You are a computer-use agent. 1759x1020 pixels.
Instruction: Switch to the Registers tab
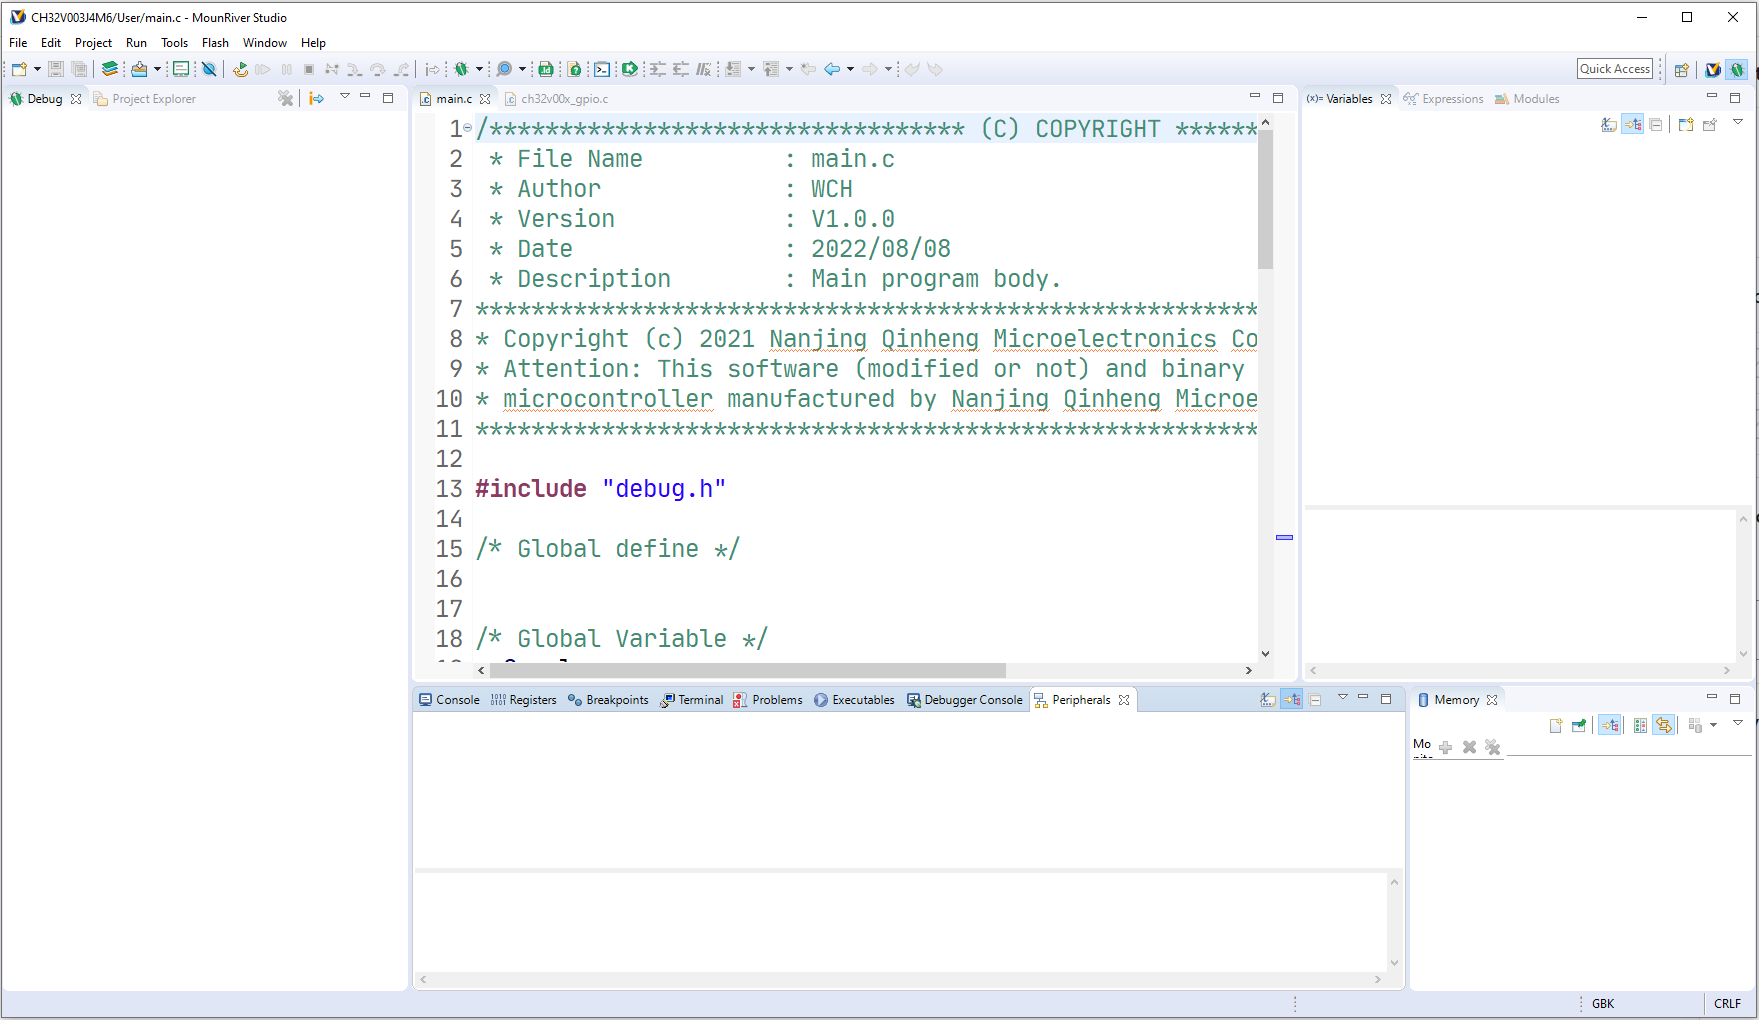pos(523,700)
